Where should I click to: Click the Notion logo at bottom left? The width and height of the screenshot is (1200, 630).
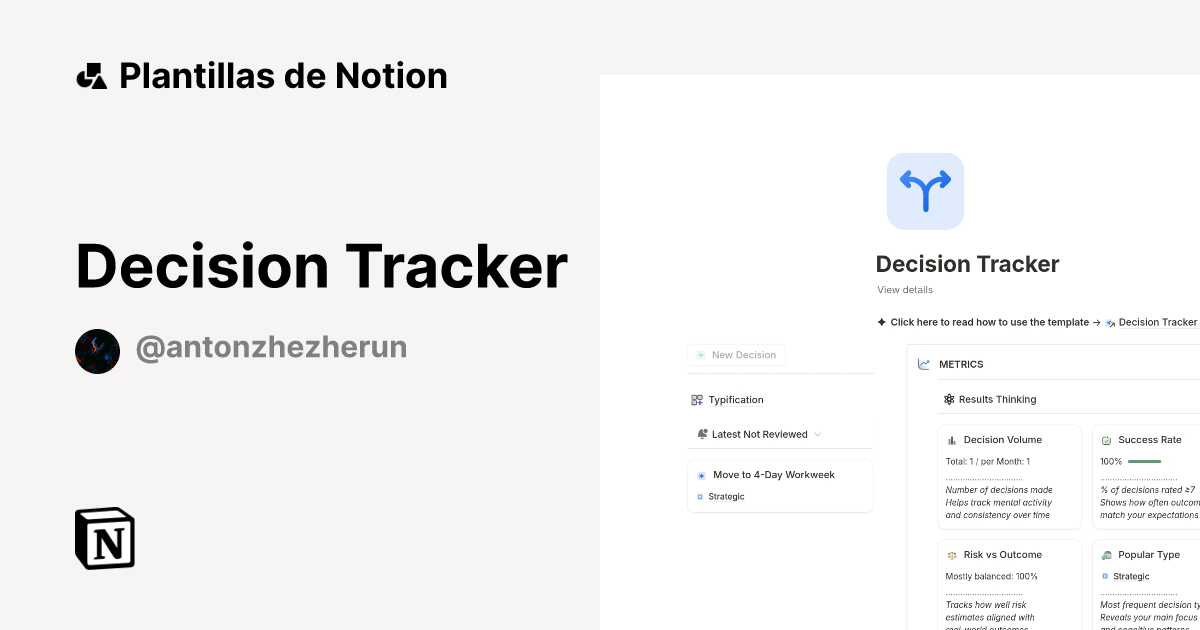click(104, 538)
